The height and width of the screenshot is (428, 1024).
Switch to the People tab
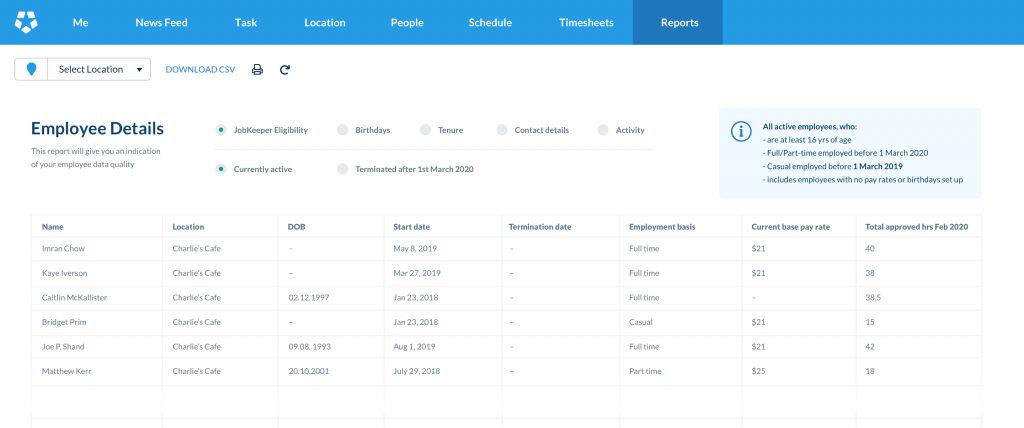[407, 22]
